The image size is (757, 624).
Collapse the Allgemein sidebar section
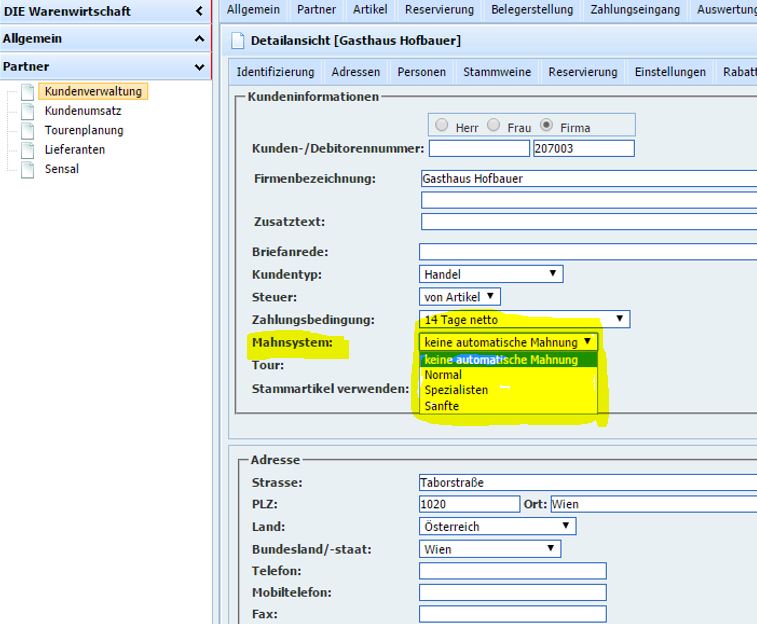199,39
